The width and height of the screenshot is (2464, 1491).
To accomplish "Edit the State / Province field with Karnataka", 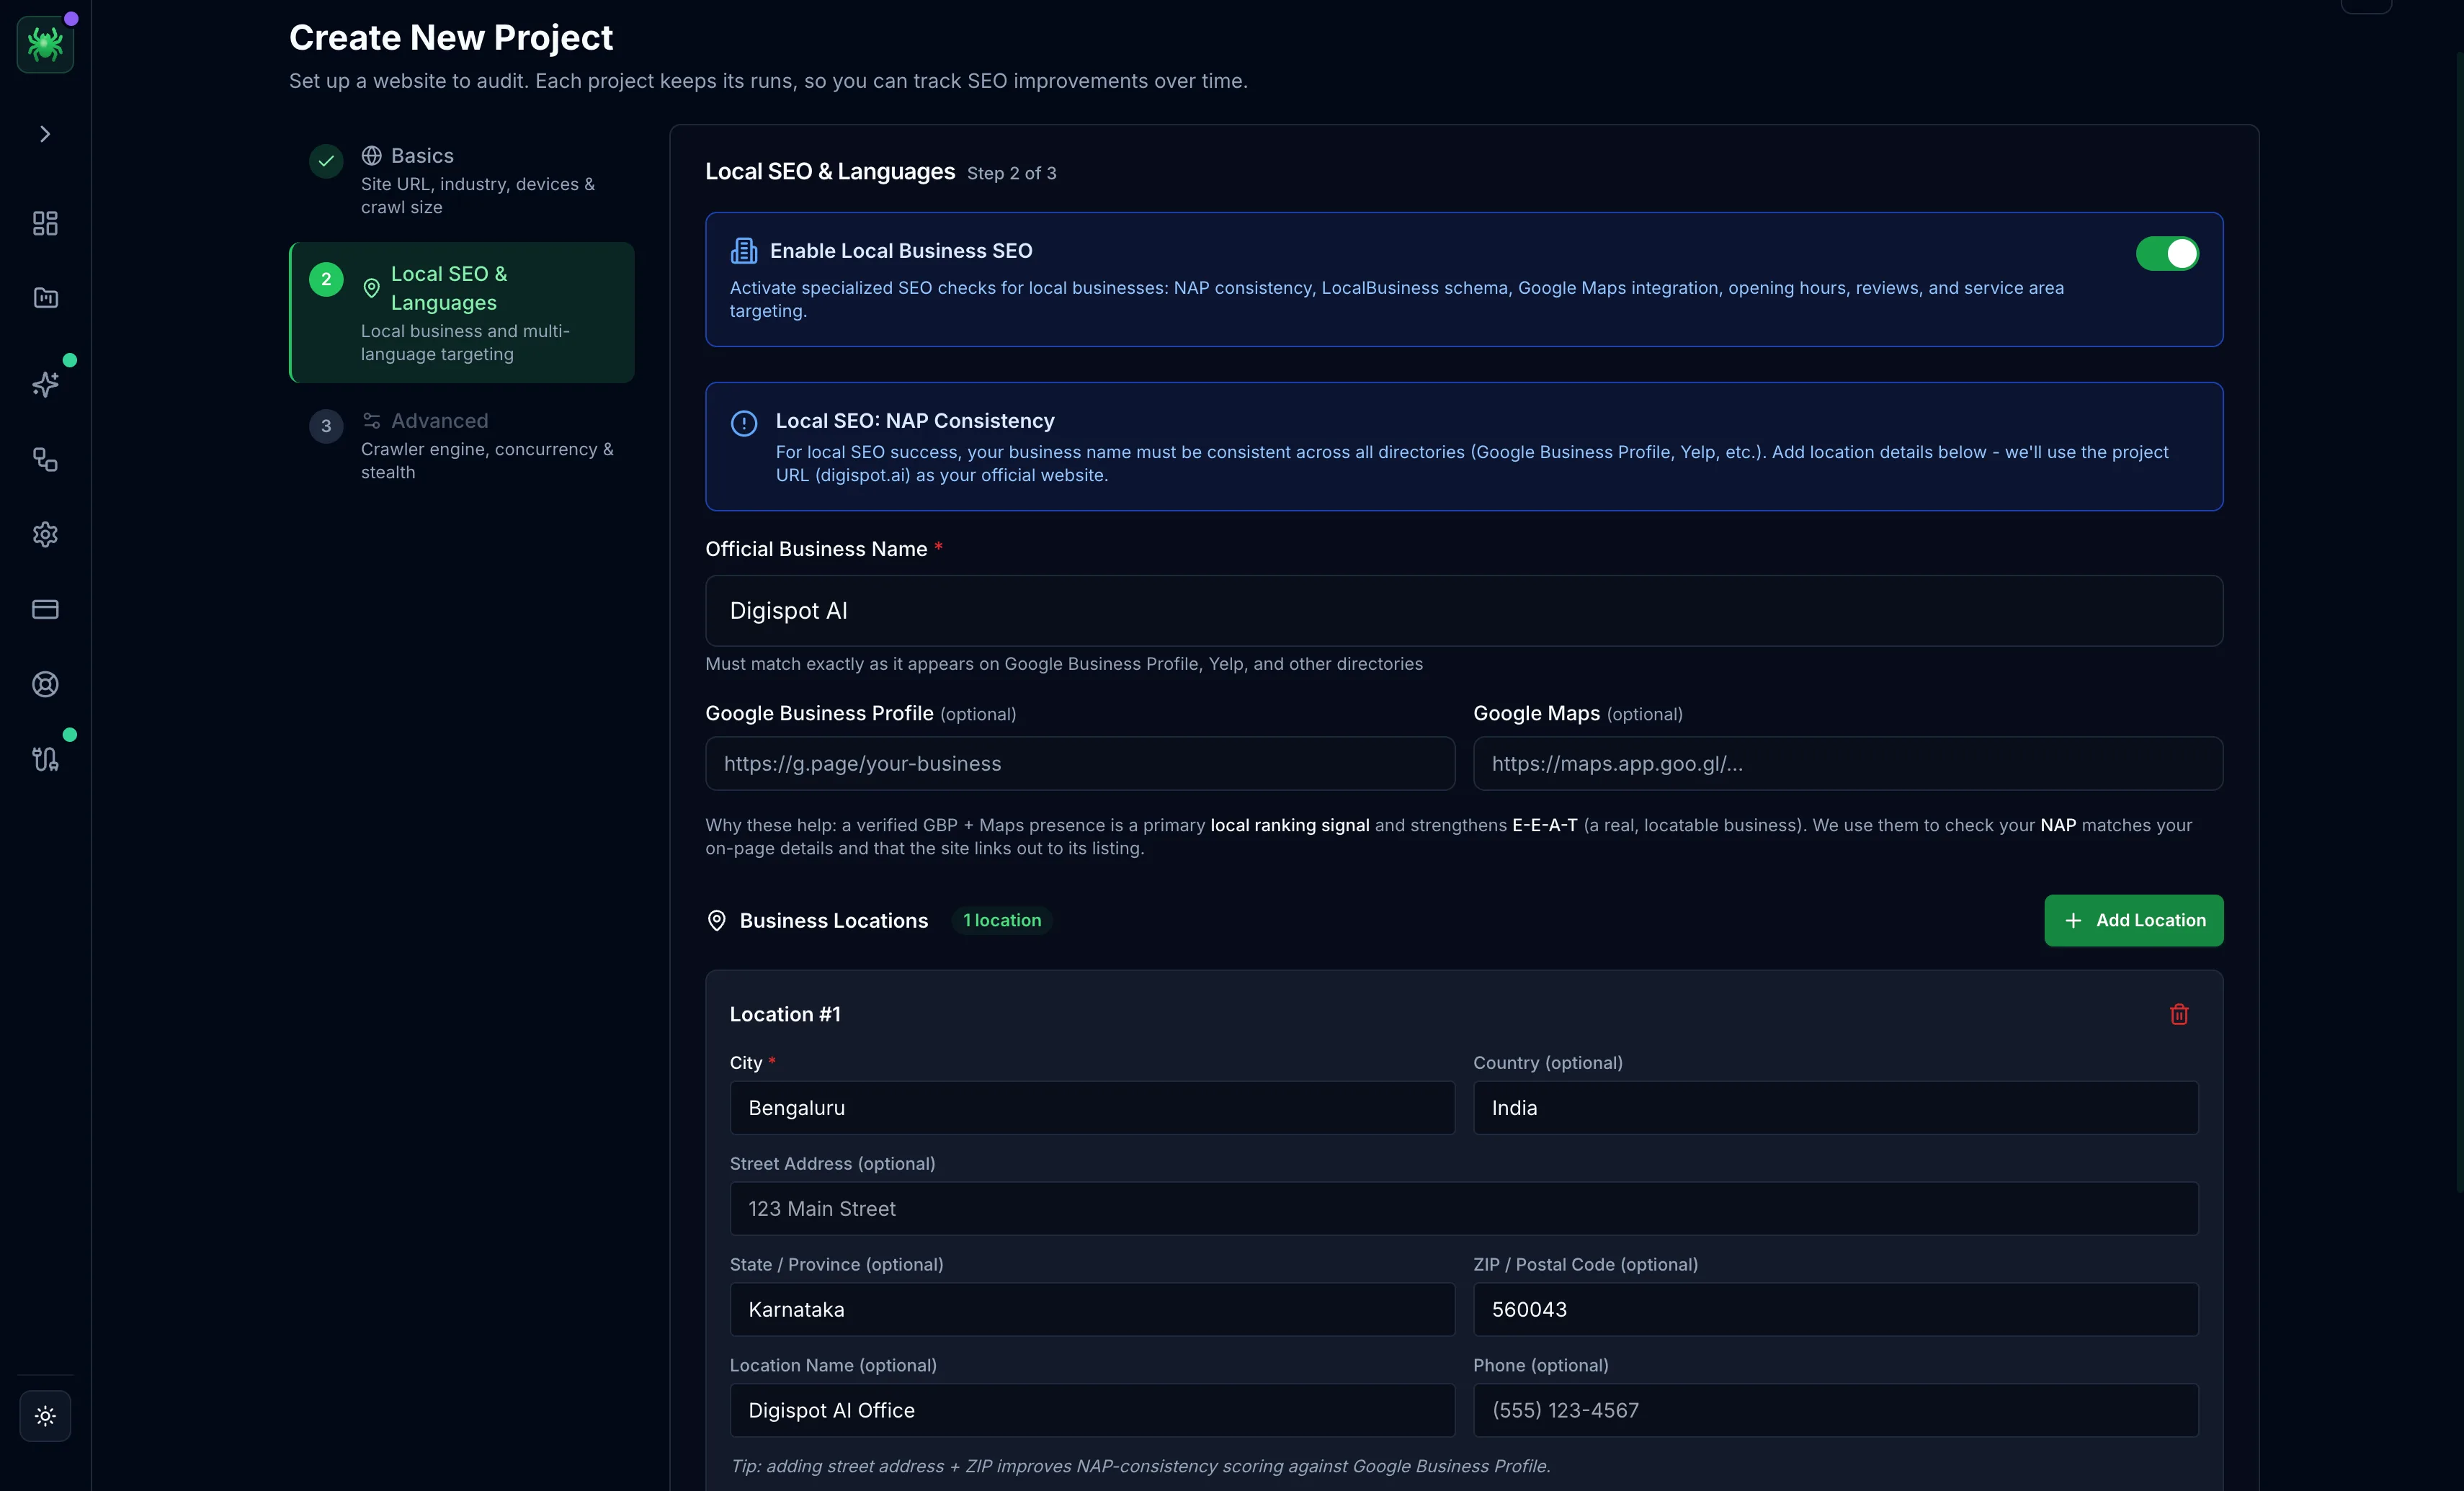I will point(1092,1310).
